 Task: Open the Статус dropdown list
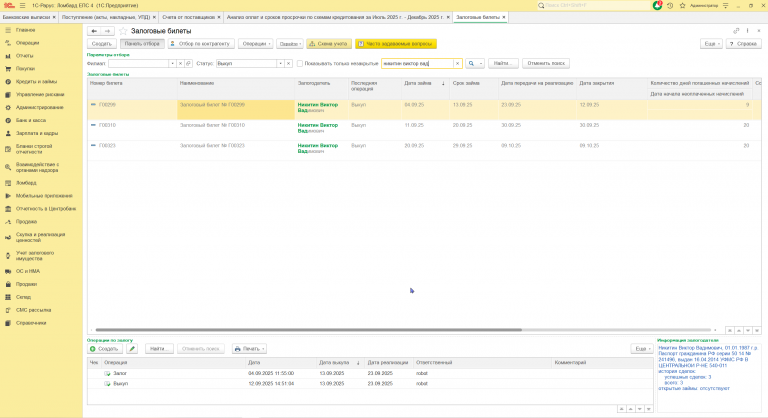[x=282, y=63]
